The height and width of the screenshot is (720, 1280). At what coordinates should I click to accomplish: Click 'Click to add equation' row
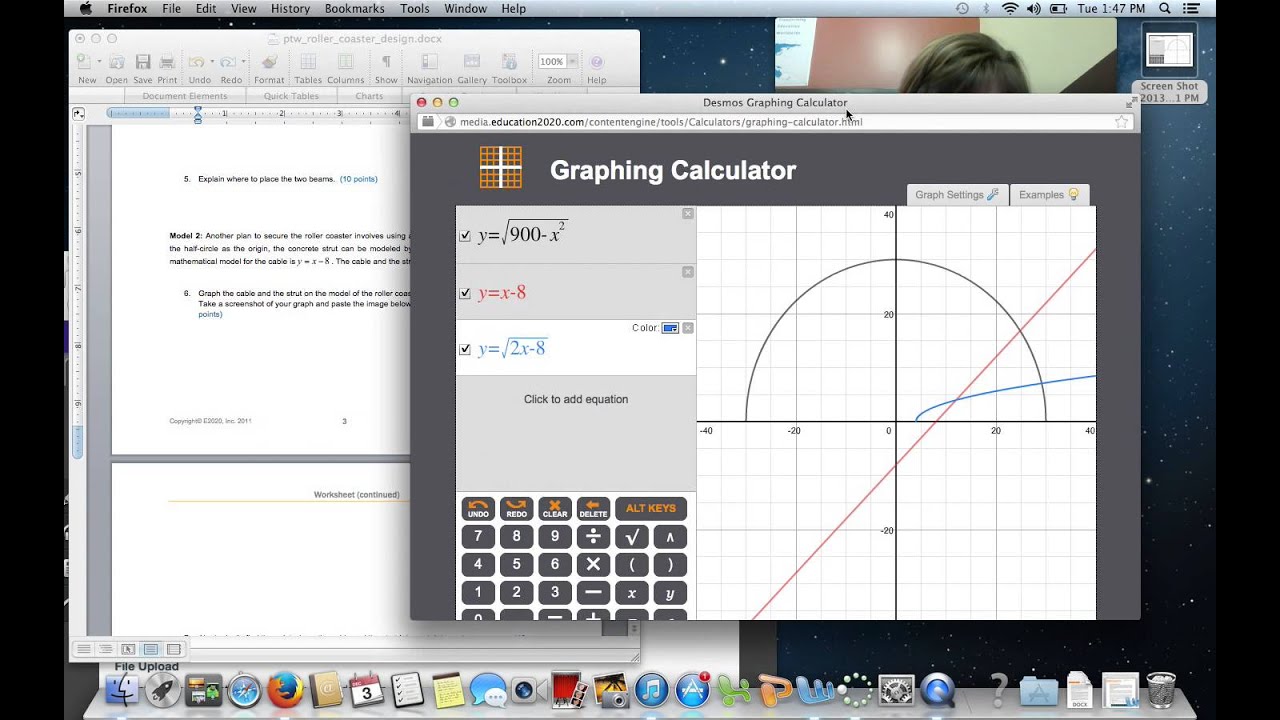(576, 399)
